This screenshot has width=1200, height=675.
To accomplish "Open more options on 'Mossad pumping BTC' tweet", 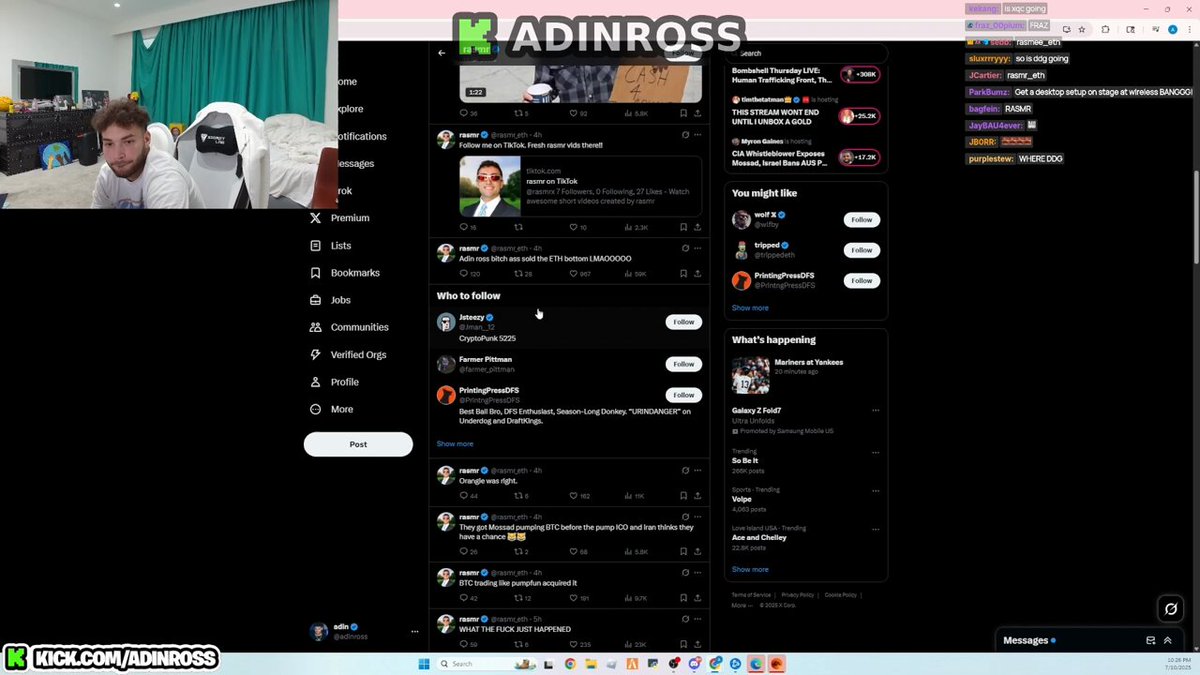I will coord(697,517).
